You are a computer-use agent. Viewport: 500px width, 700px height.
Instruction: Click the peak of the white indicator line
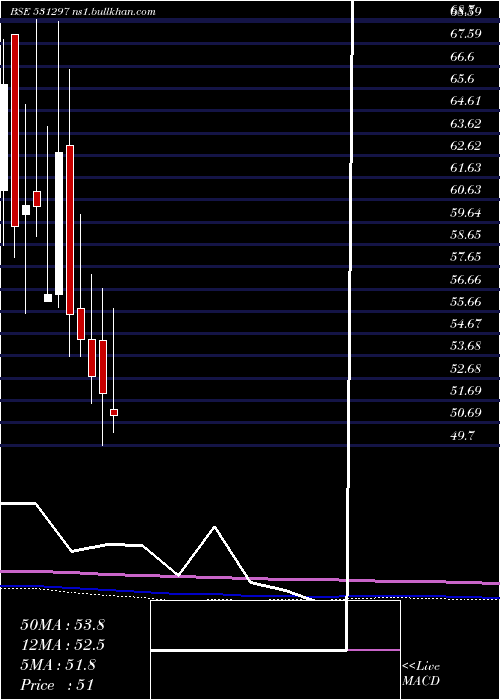pos(215,527)
